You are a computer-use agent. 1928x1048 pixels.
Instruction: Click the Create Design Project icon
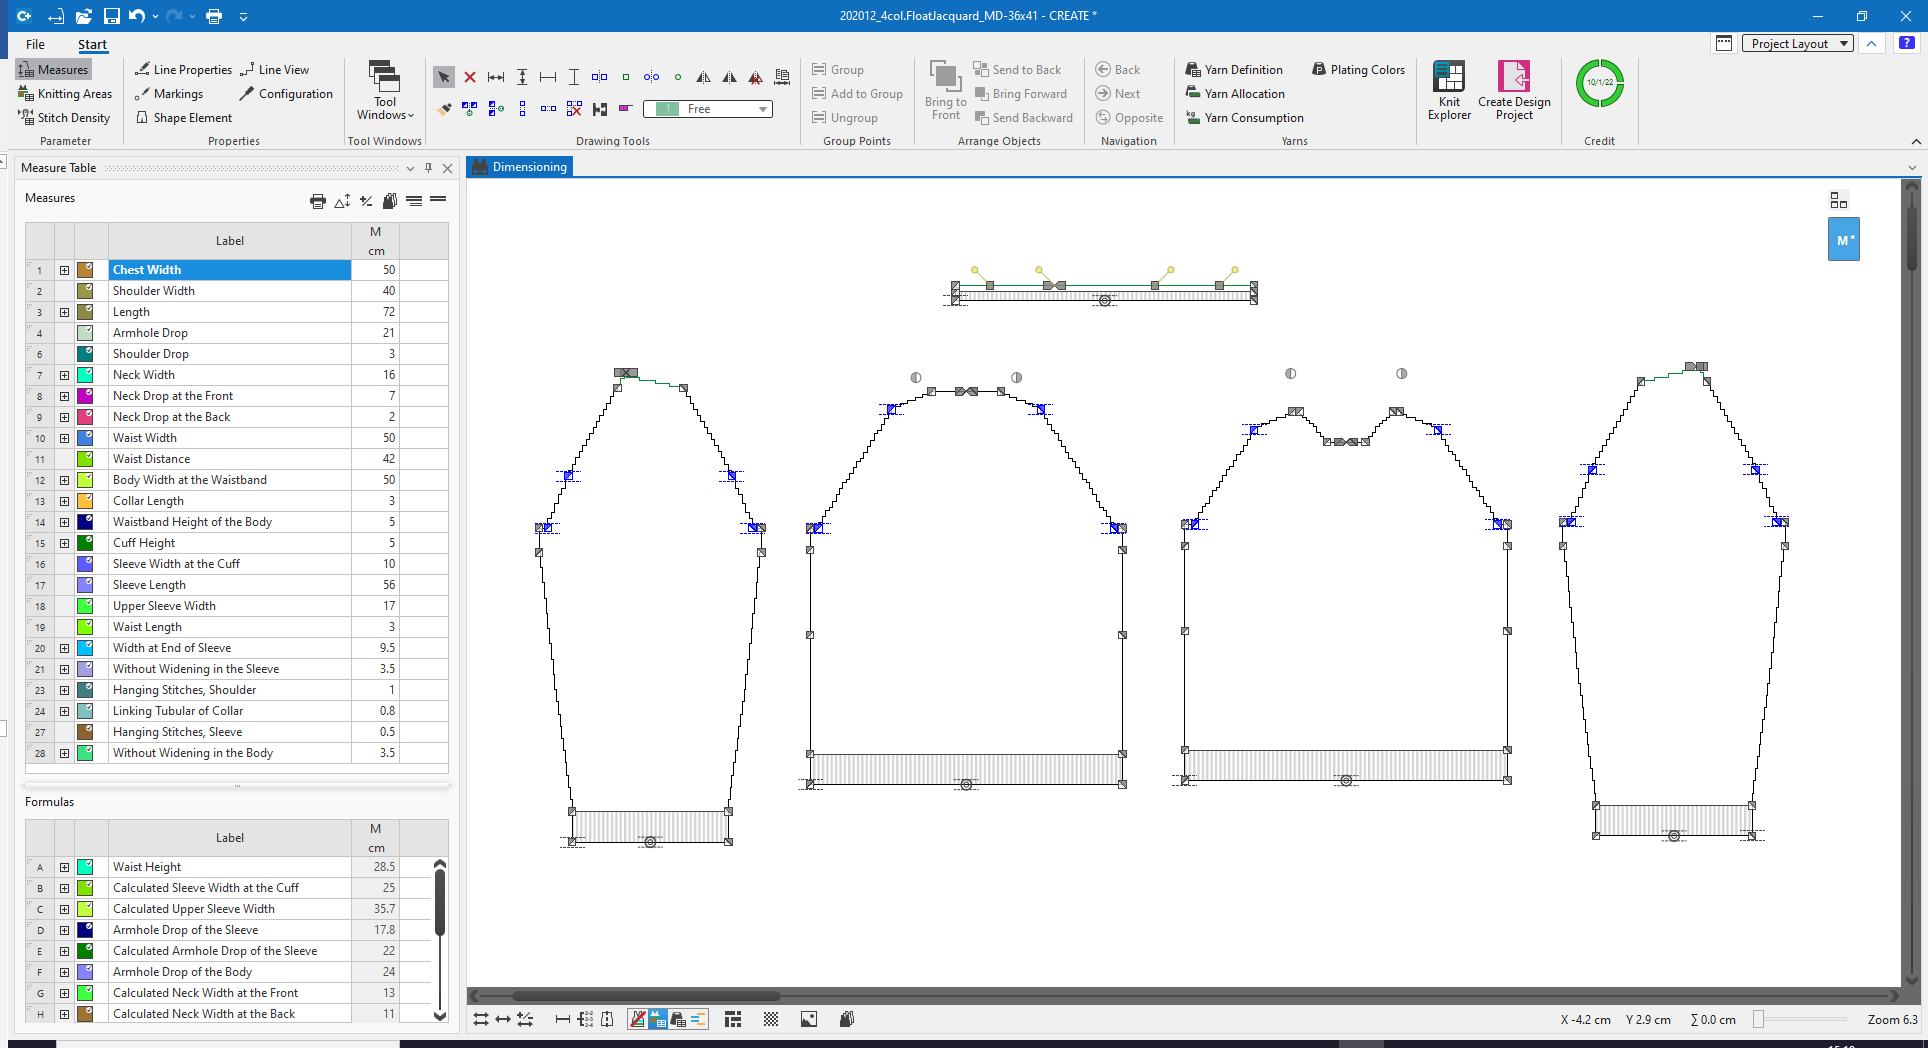(1514, 89)
